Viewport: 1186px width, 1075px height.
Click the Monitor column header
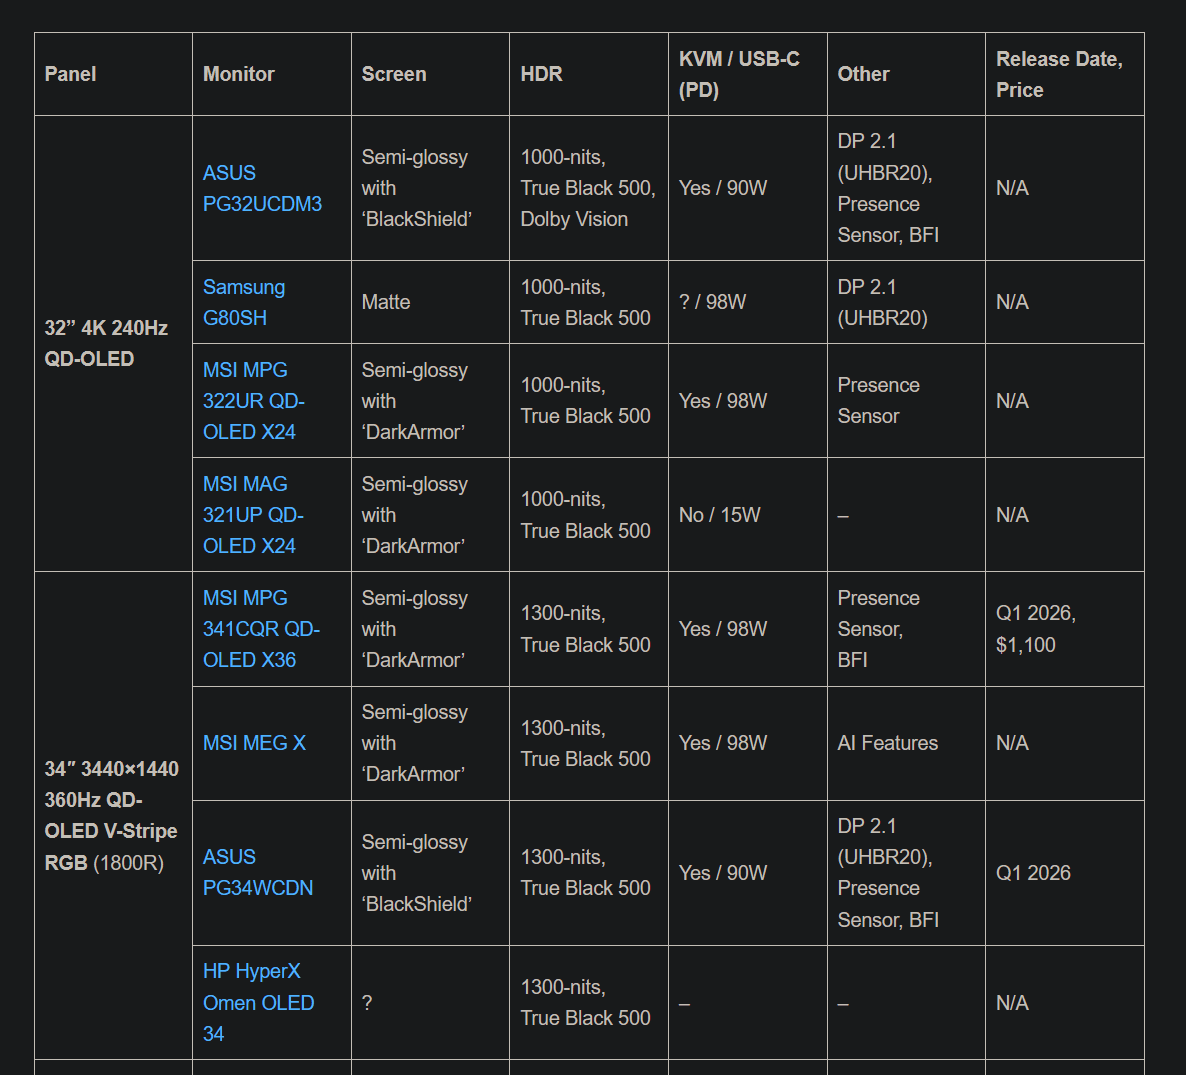(x=238, y=74)
